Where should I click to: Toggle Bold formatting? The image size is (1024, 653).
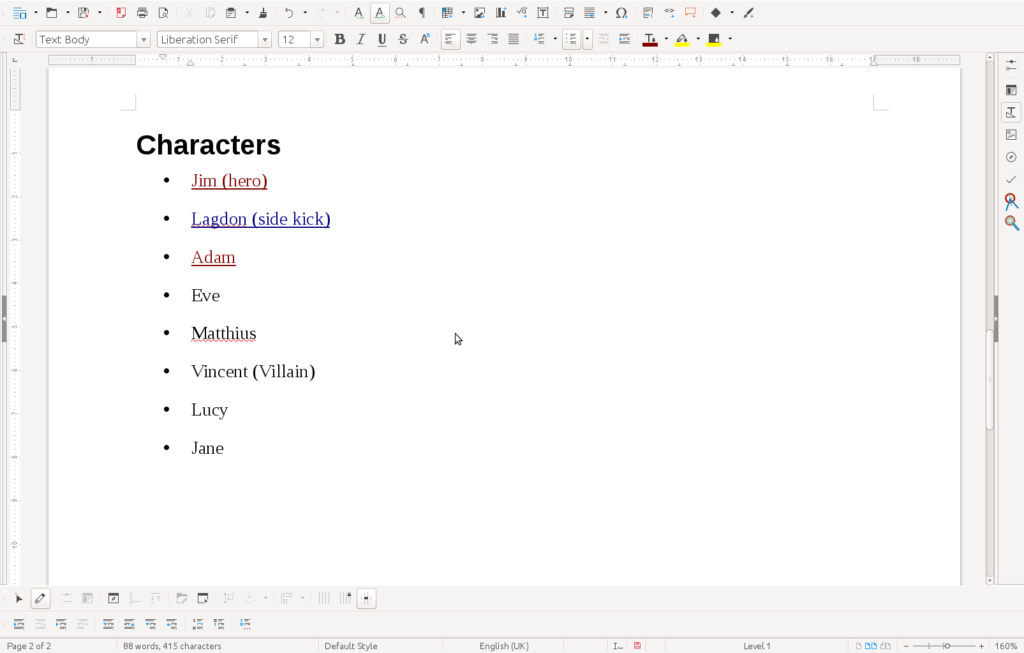coord(339,39)
